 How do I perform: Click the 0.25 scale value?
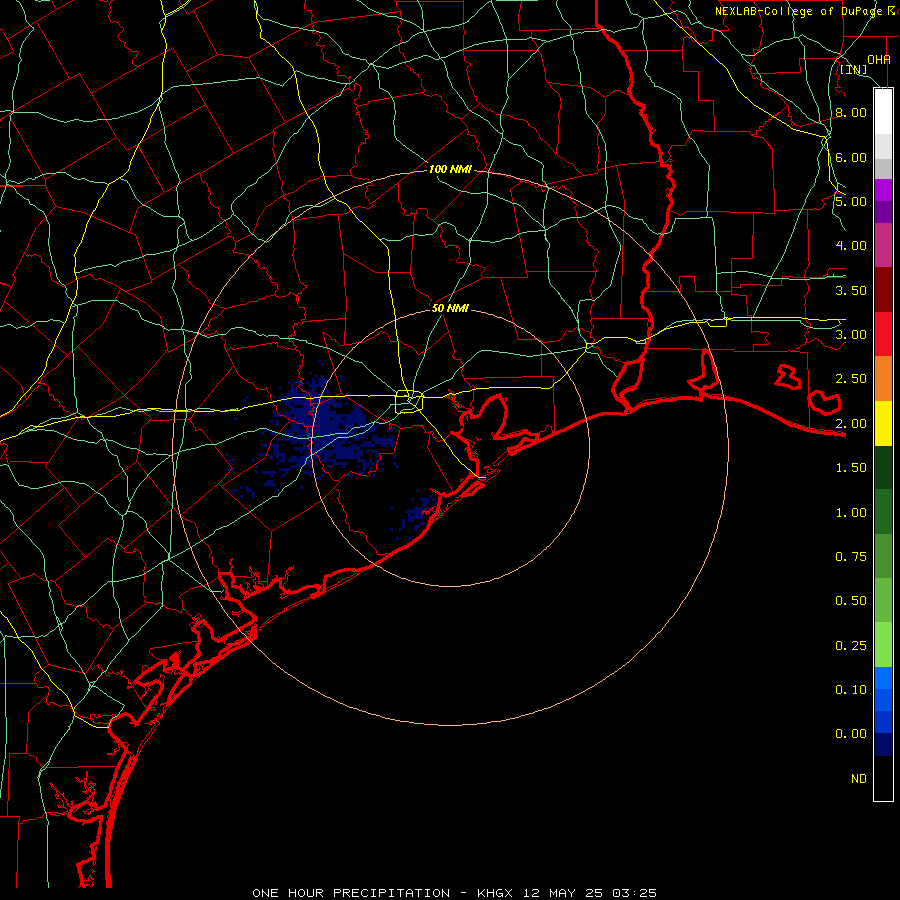click(x=851, y=646)
